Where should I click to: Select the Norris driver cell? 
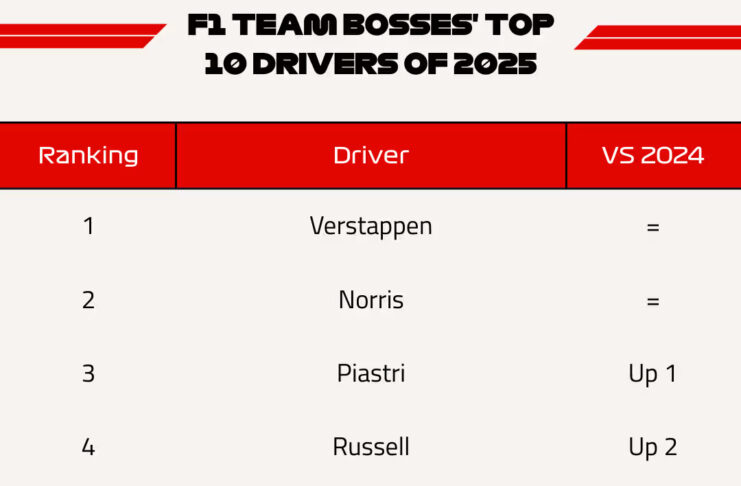pyautogui.click(x=371, y=300)
